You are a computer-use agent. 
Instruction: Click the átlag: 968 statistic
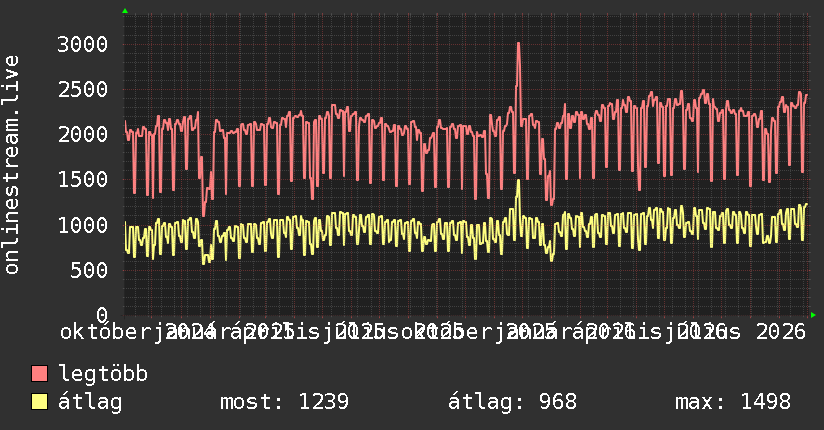512,402
